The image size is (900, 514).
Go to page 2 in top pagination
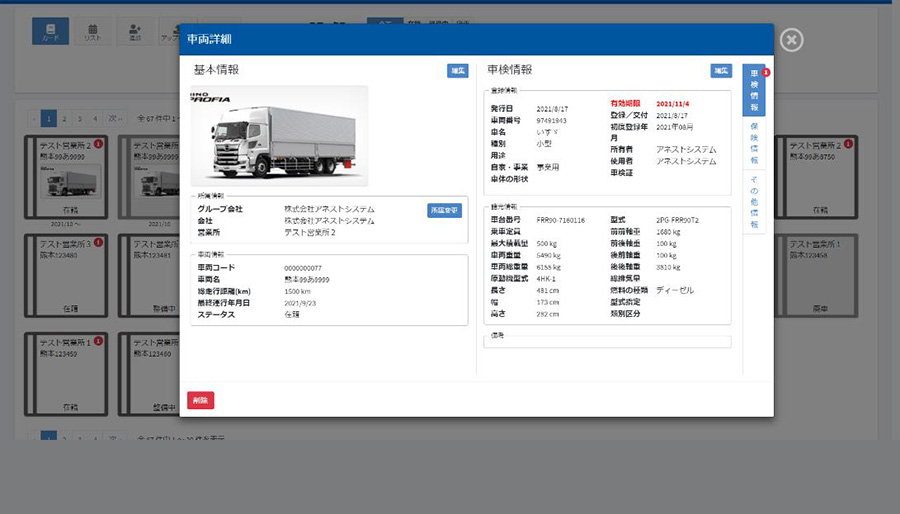64,118
